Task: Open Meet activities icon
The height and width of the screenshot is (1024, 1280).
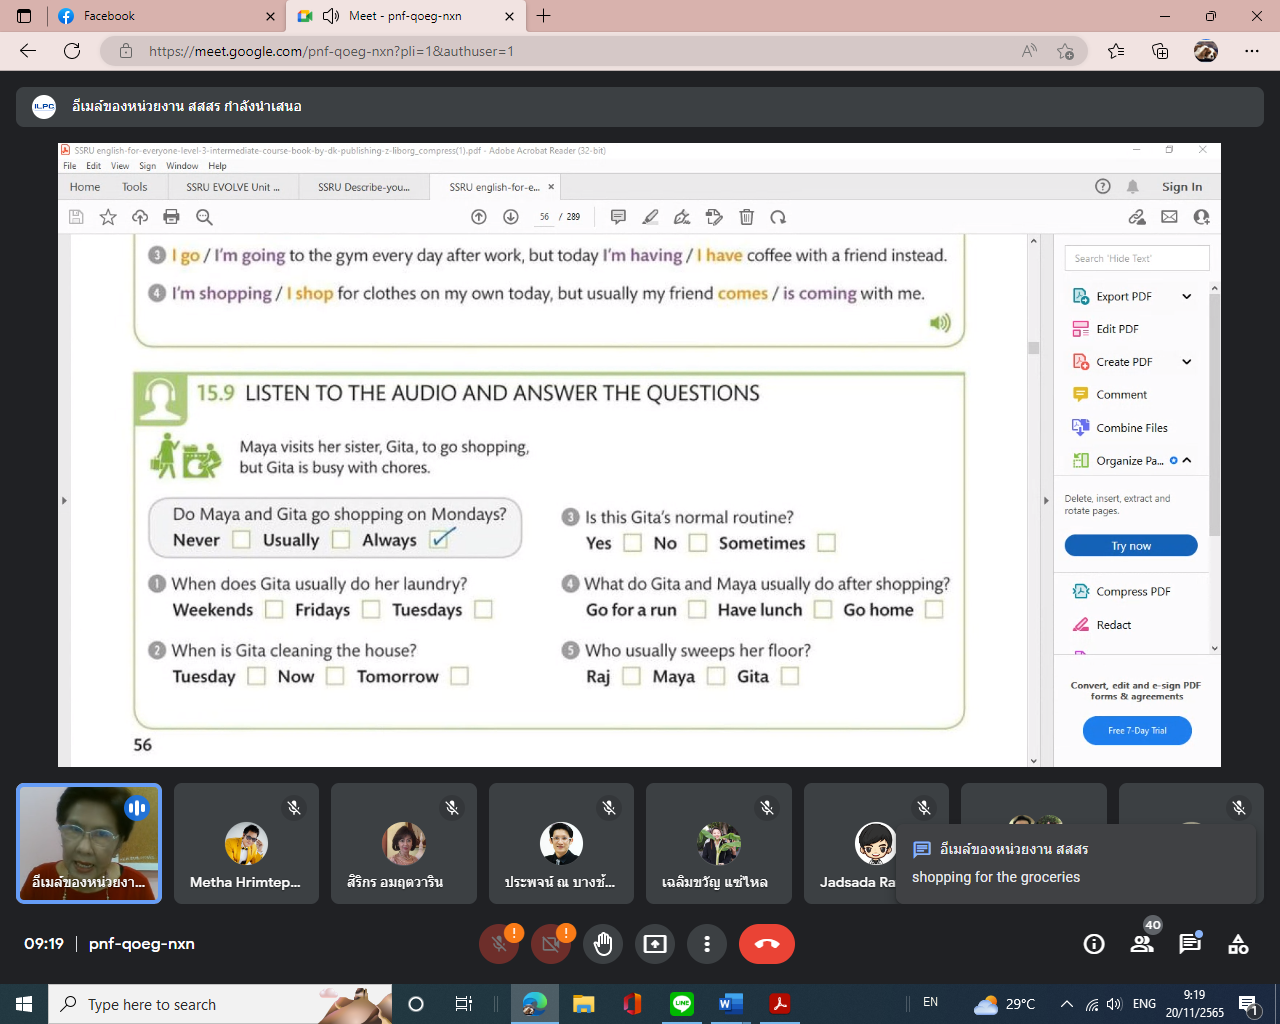Action: click(1238, 944)
